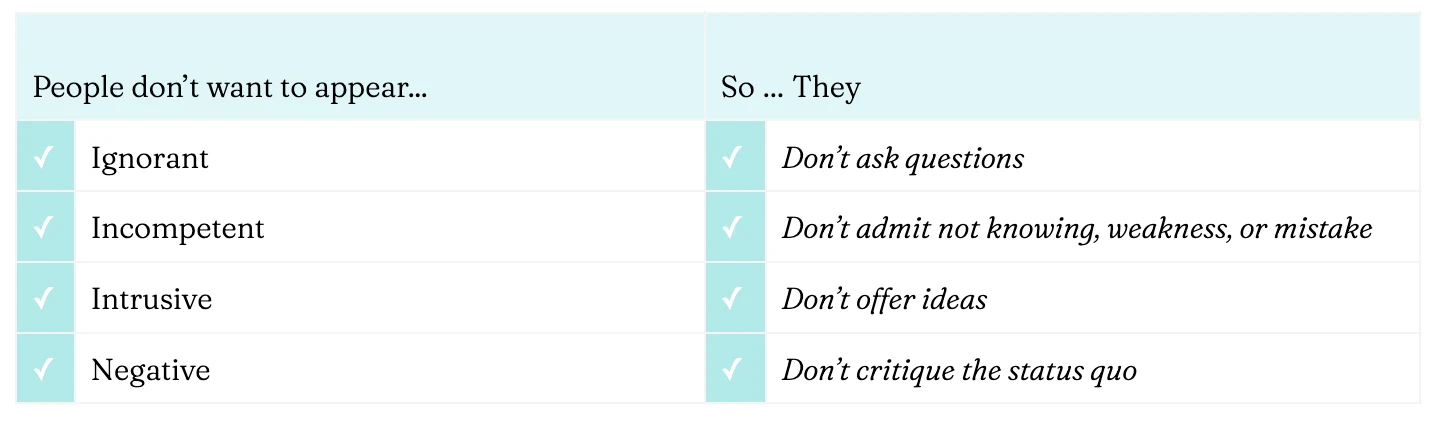This screenshot has height=424, width=1436.
Task: Click the Negative text cell
Action: tap(151, 370)
